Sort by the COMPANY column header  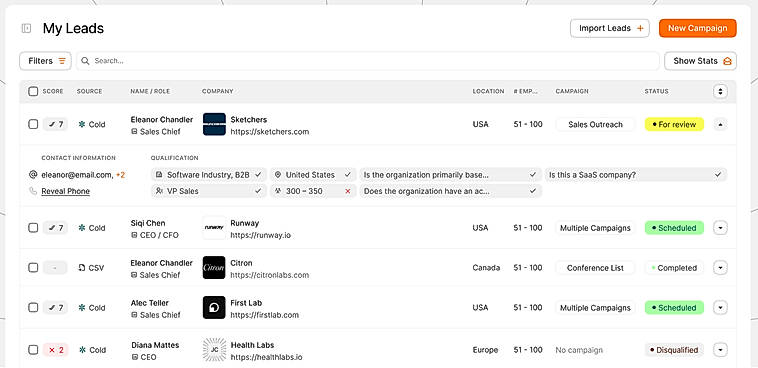[218, 91]
